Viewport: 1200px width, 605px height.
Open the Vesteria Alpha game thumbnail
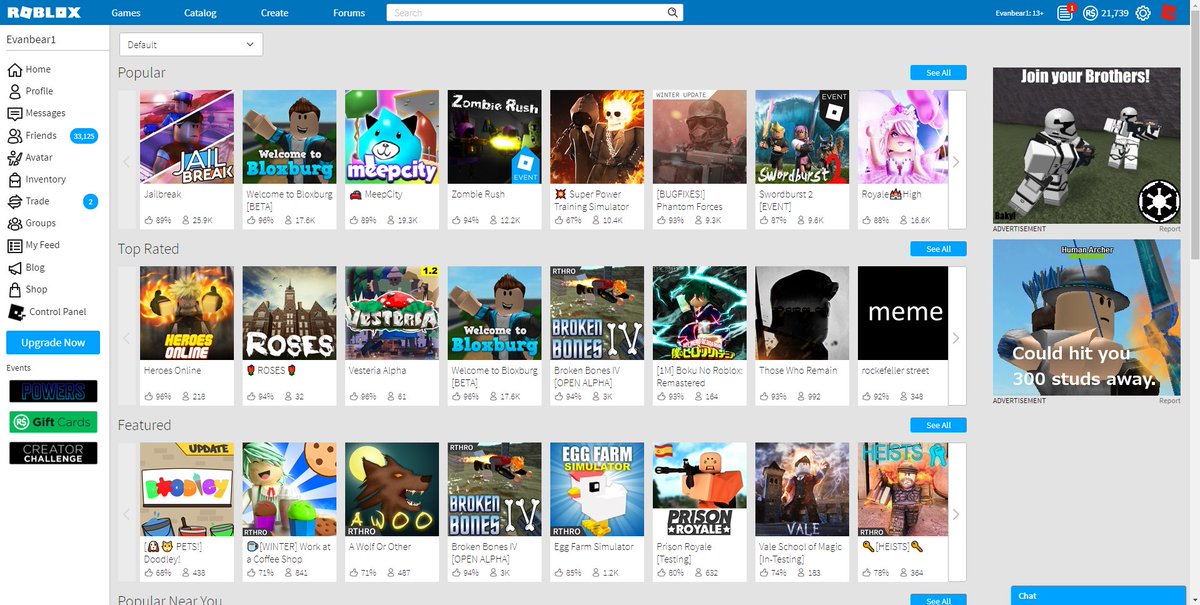pos(392,313)
